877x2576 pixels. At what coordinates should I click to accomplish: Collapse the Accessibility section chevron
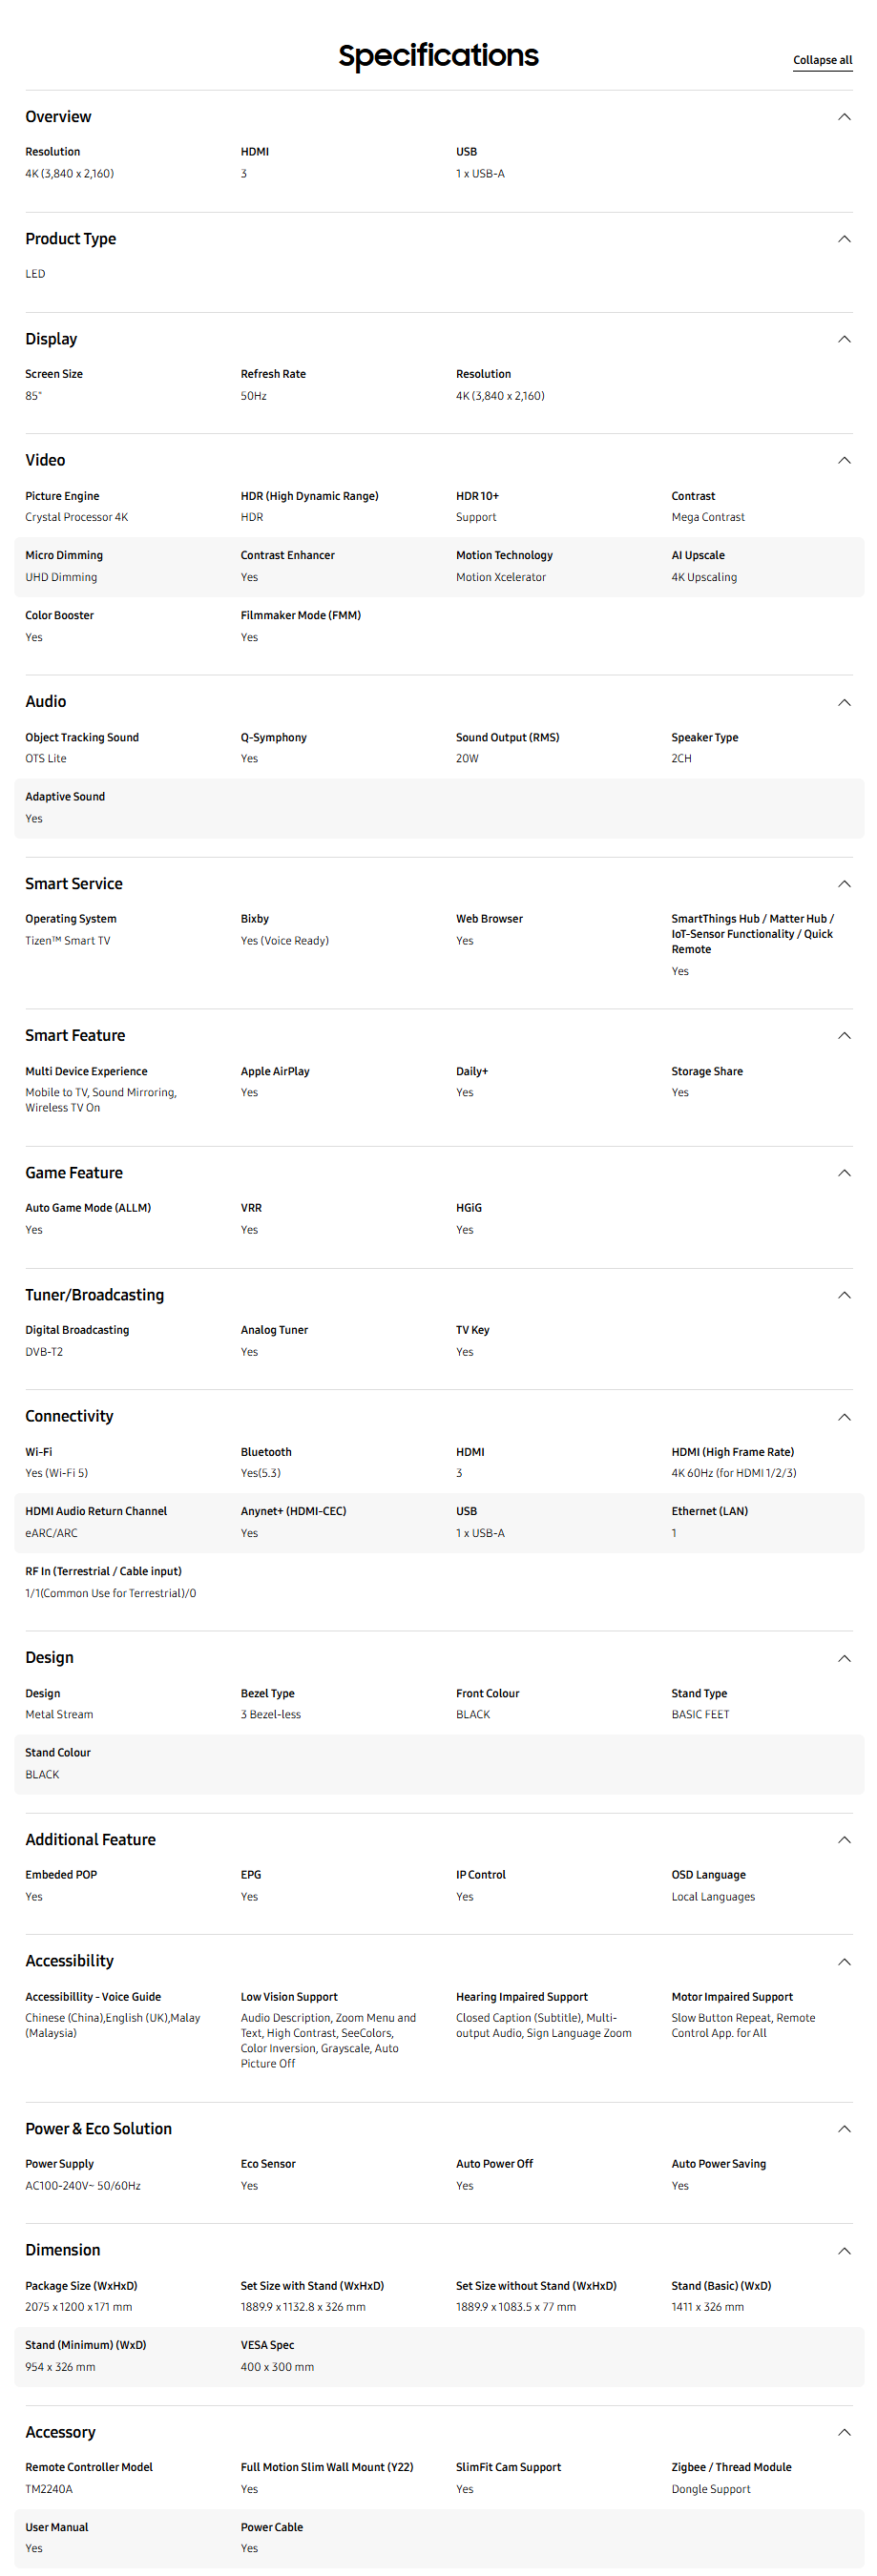point(844,1962)
